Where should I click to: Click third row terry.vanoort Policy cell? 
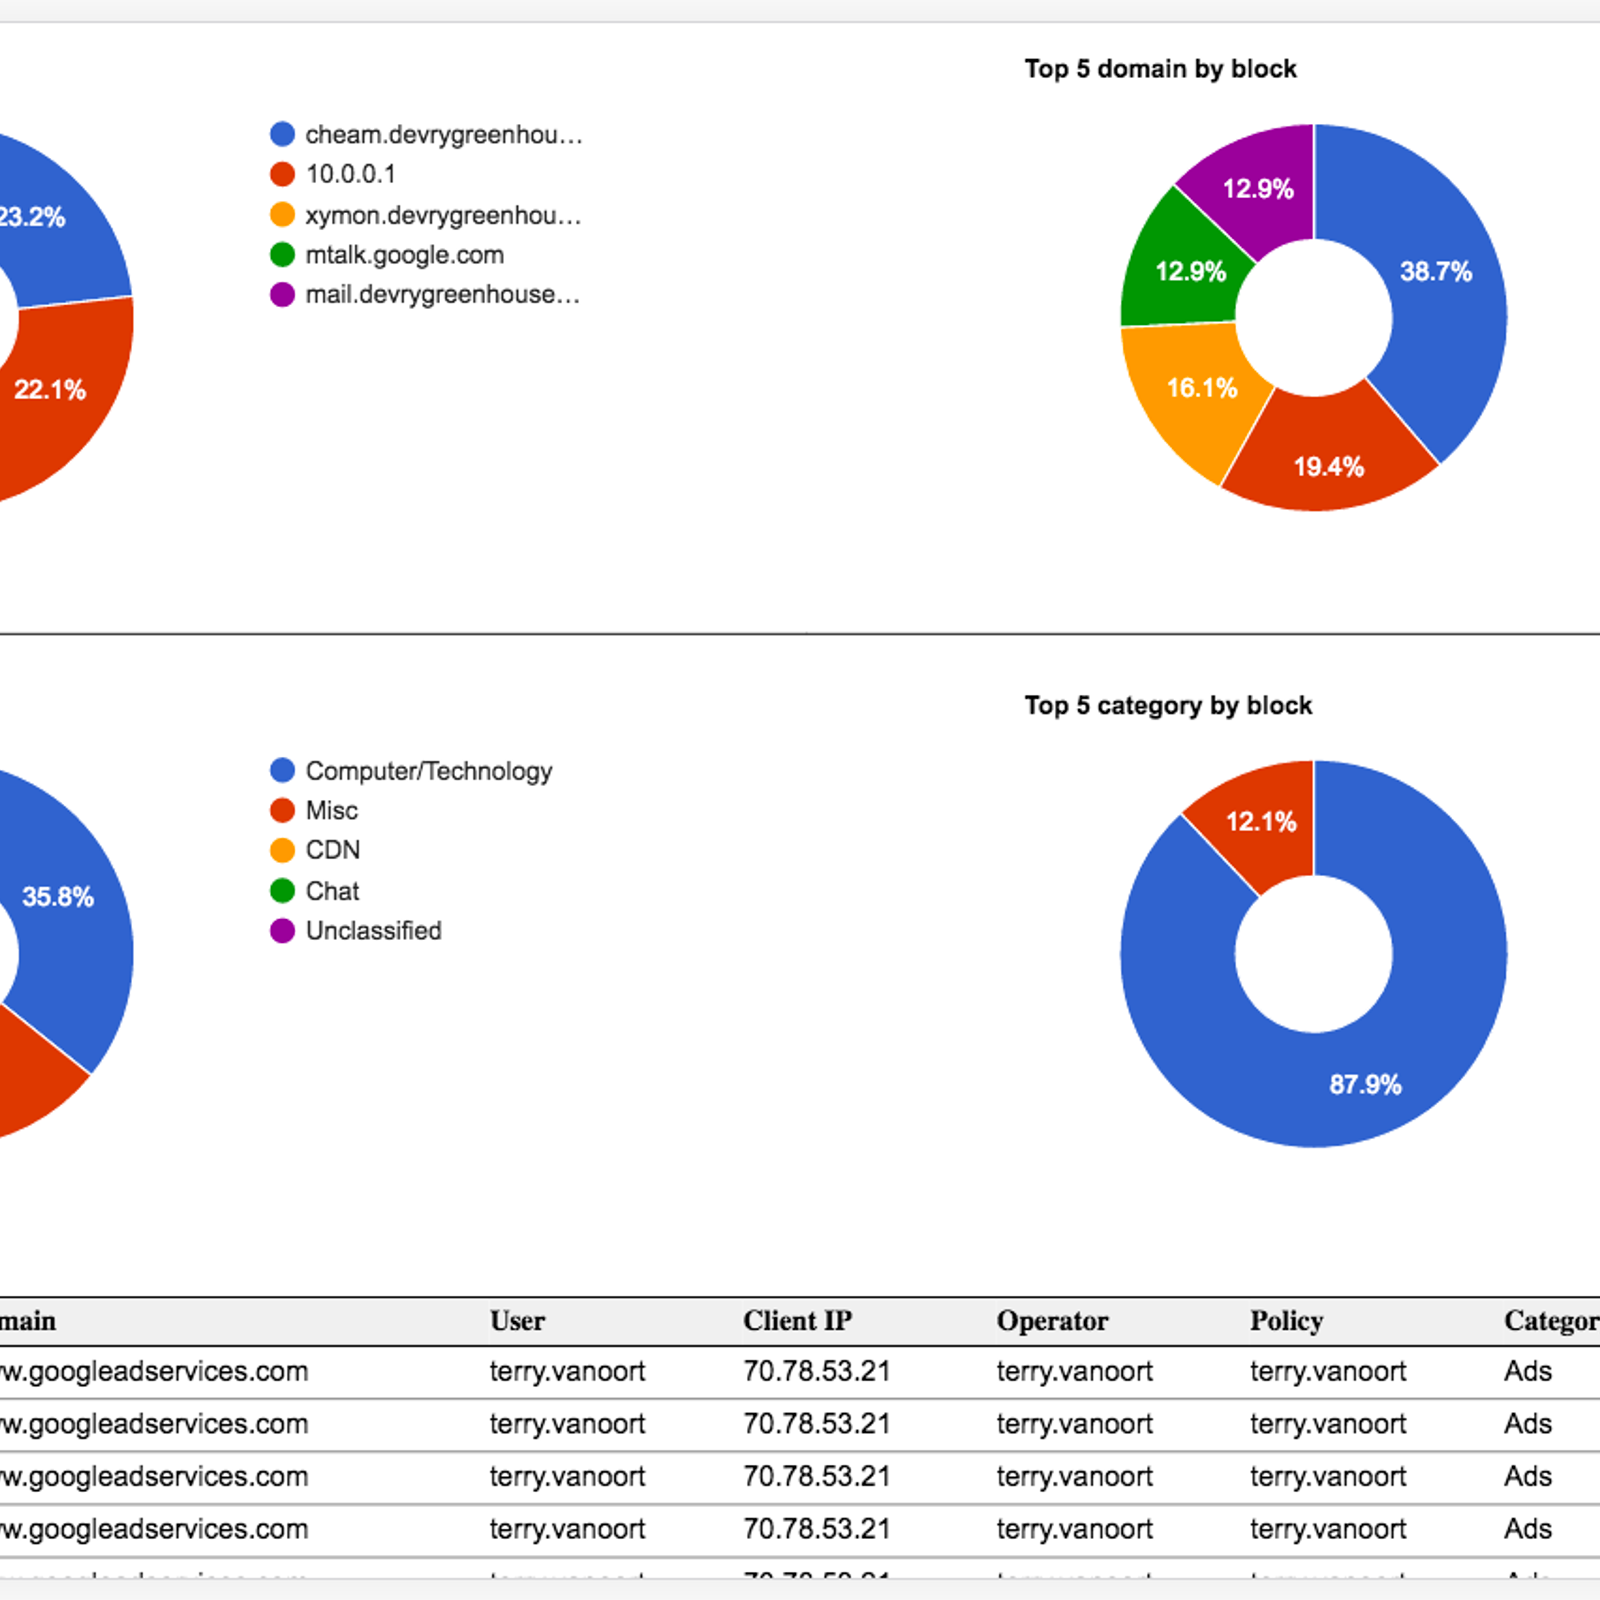click(x=1328, y=1477)
